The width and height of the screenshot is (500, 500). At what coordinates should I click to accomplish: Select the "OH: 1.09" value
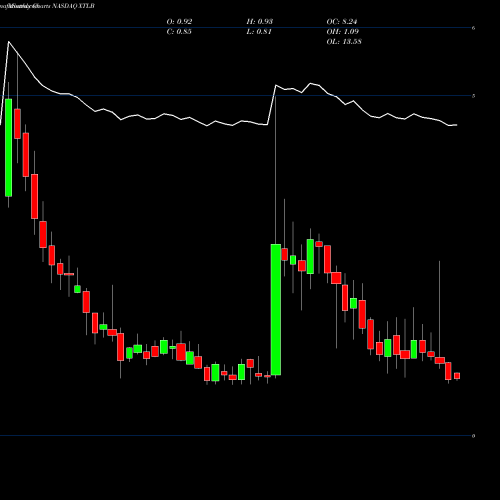click(343, 32)
